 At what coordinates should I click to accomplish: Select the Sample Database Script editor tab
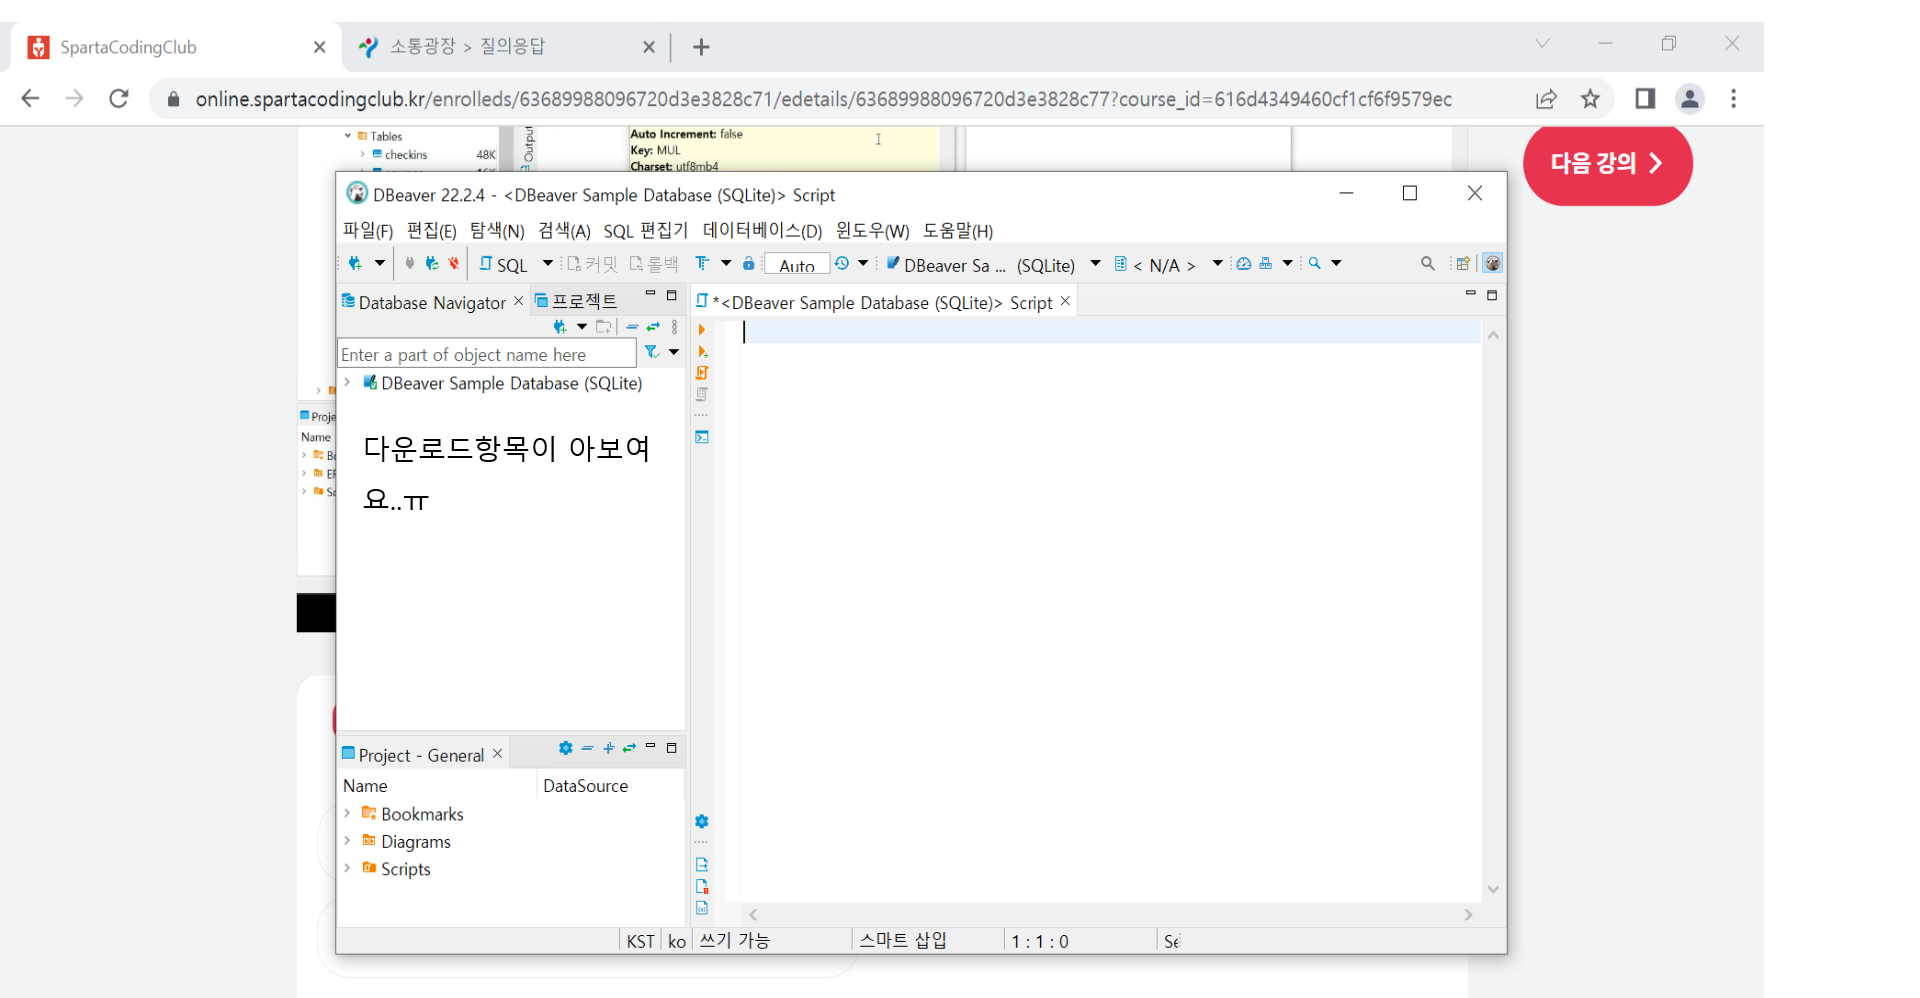coord(882,302)
